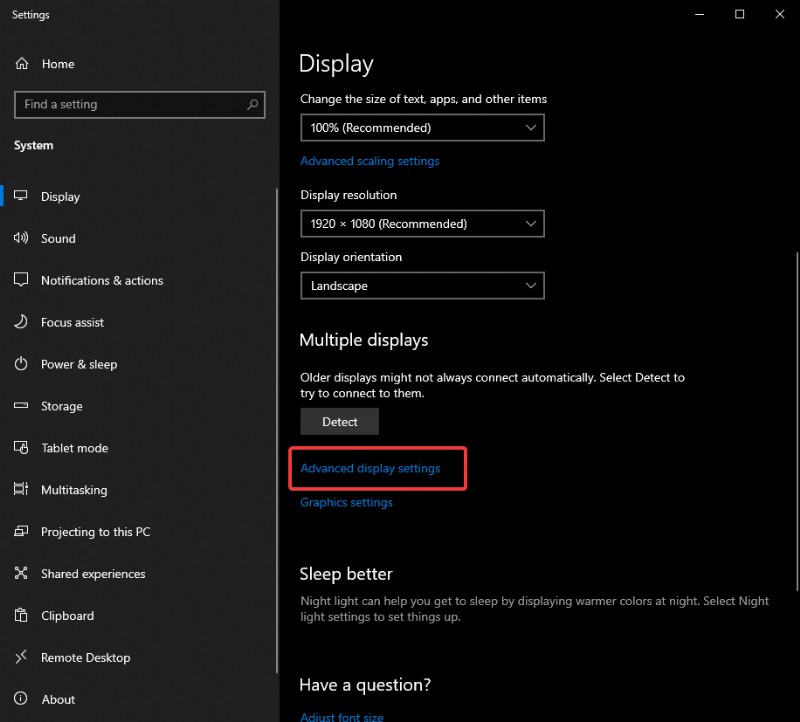Click the Focus assist moon icon
Viewport: 800px width, 722px height.
click(21, 323)
